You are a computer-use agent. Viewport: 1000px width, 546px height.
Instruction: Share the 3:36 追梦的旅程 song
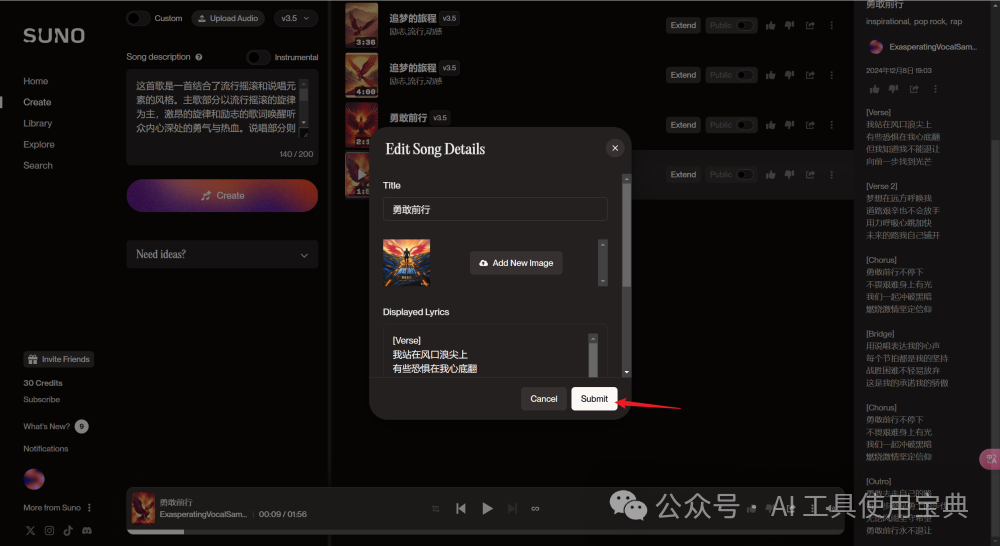[810, 26]
